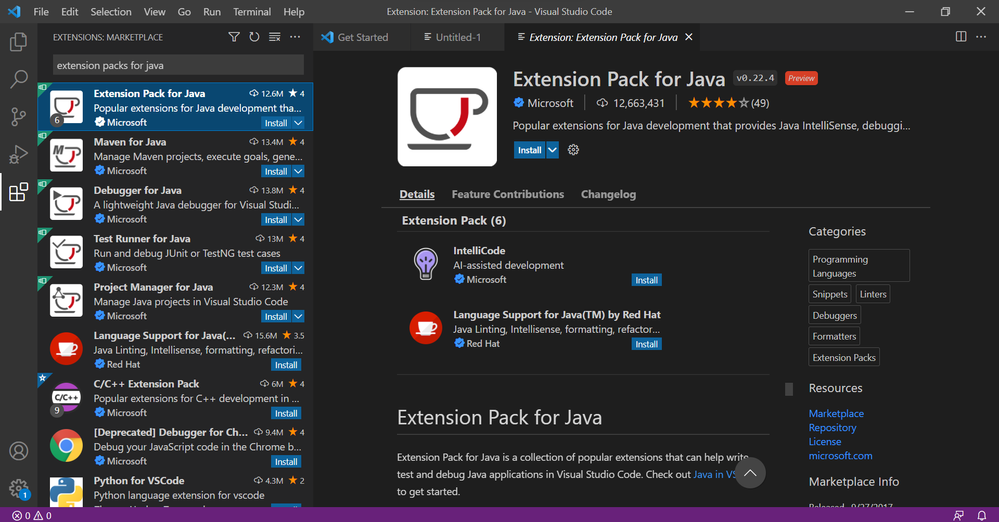Screen dimensions: 999x522
Task: Expand install dropdown for Test Runner for Java
Action: click(298, 268)
